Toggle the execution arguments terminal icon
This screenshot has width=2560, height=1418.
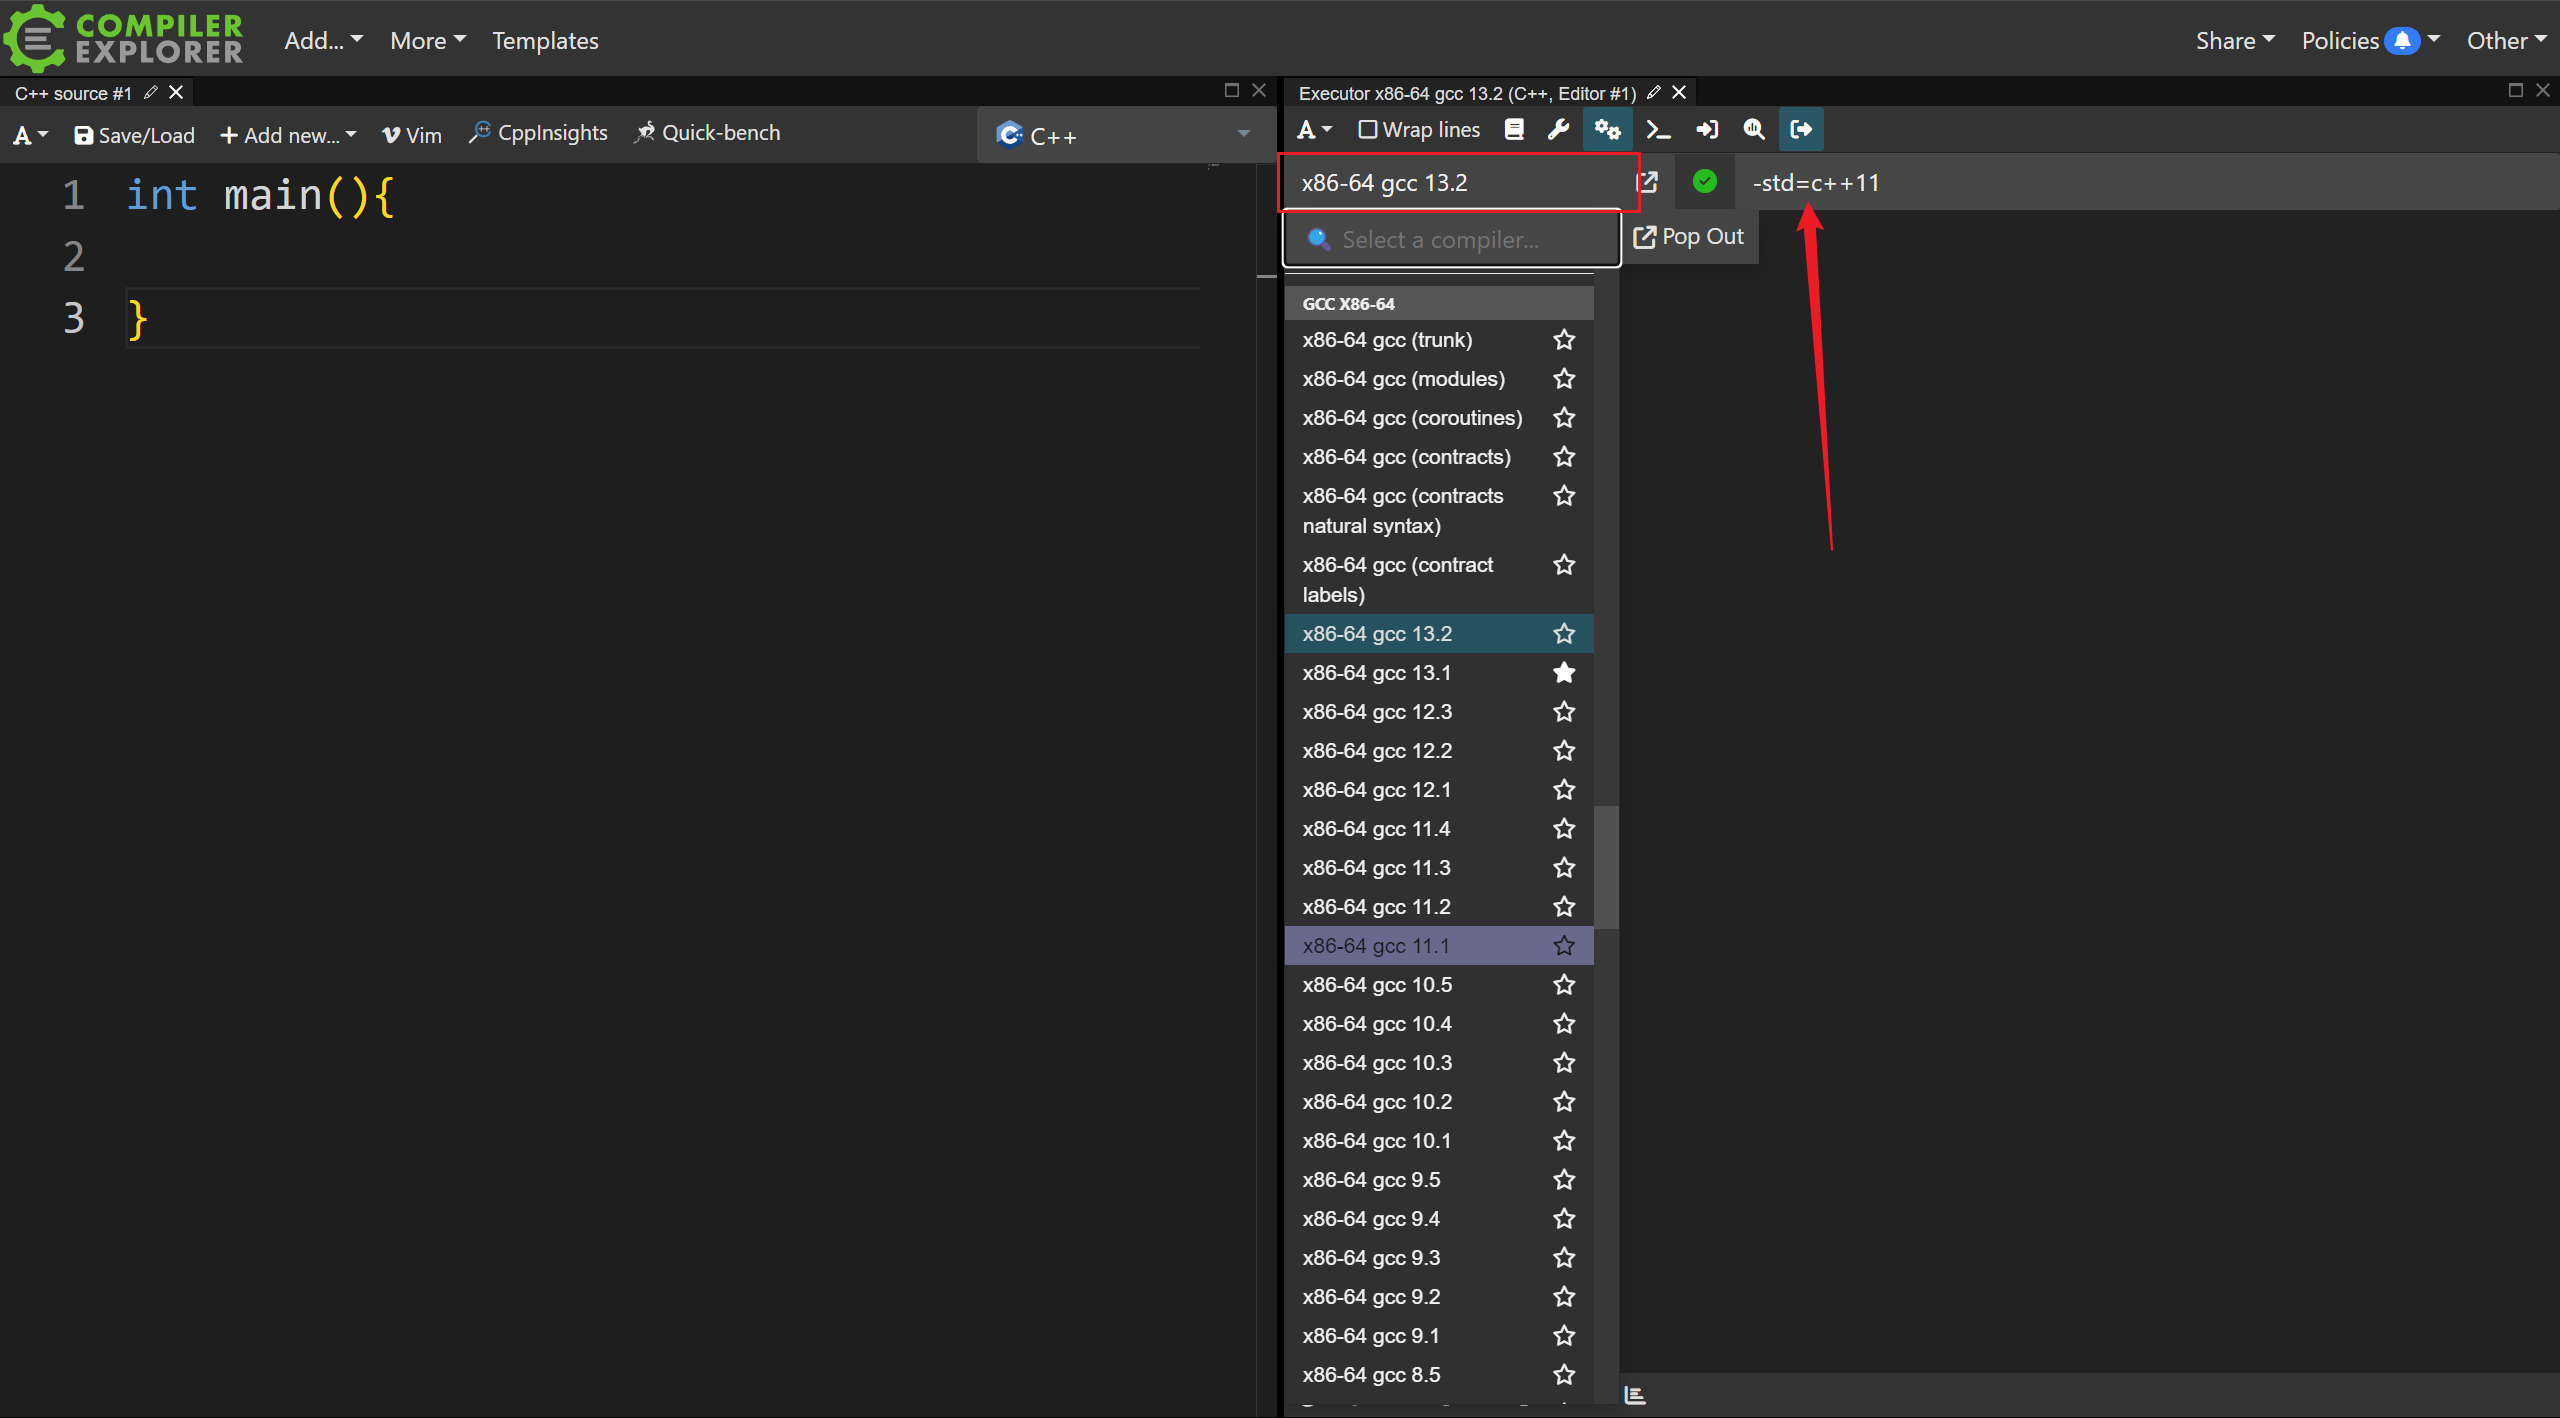[1658, 130]
